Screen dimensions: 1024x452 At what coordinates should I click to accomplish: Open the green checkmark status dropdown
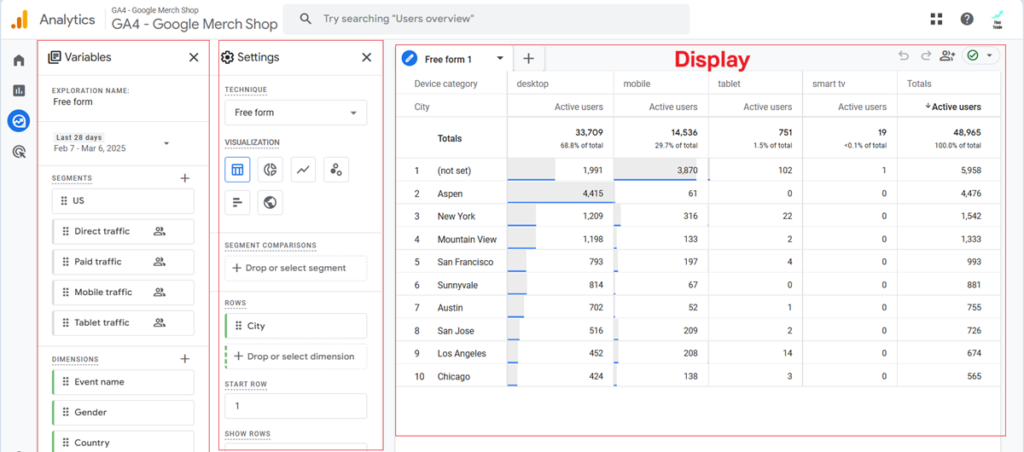click(981, 56)
